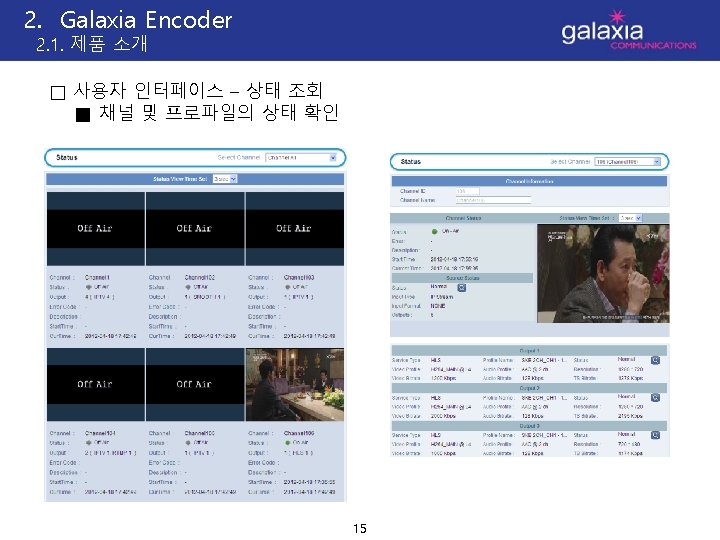Click the galaxia communications logo
Image resolution: width=720 pixels, height=540 pixels.
click(x=628, y=31)
